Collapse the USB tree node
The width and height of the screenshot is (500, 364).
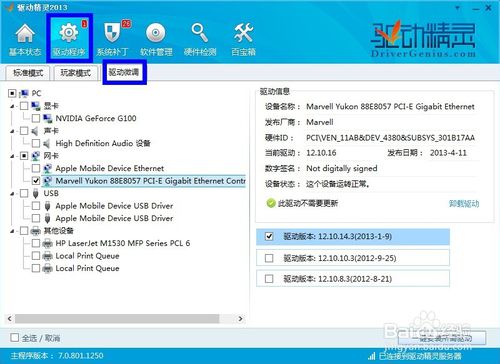coord(12,194)
